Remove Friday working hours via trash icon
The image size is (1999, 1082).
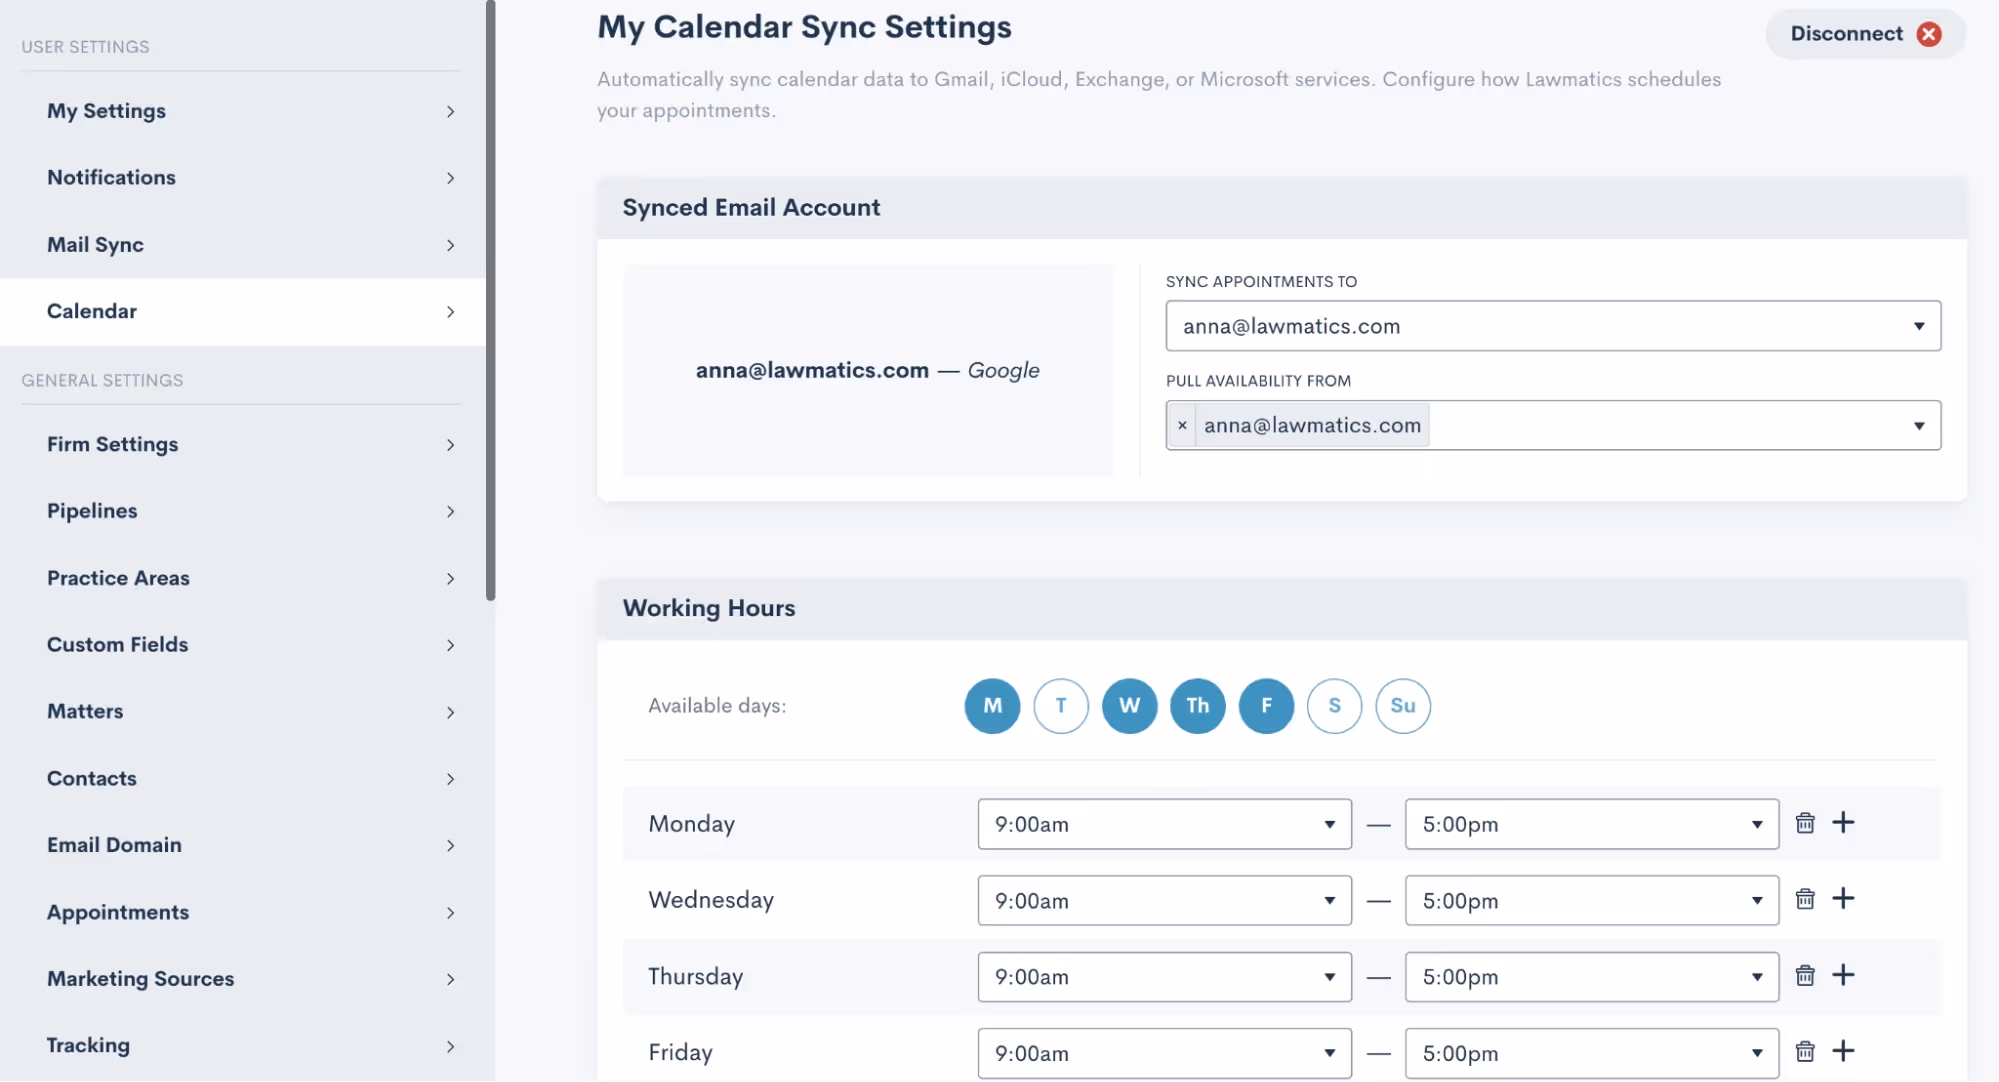click(x=1804, y=1052)
